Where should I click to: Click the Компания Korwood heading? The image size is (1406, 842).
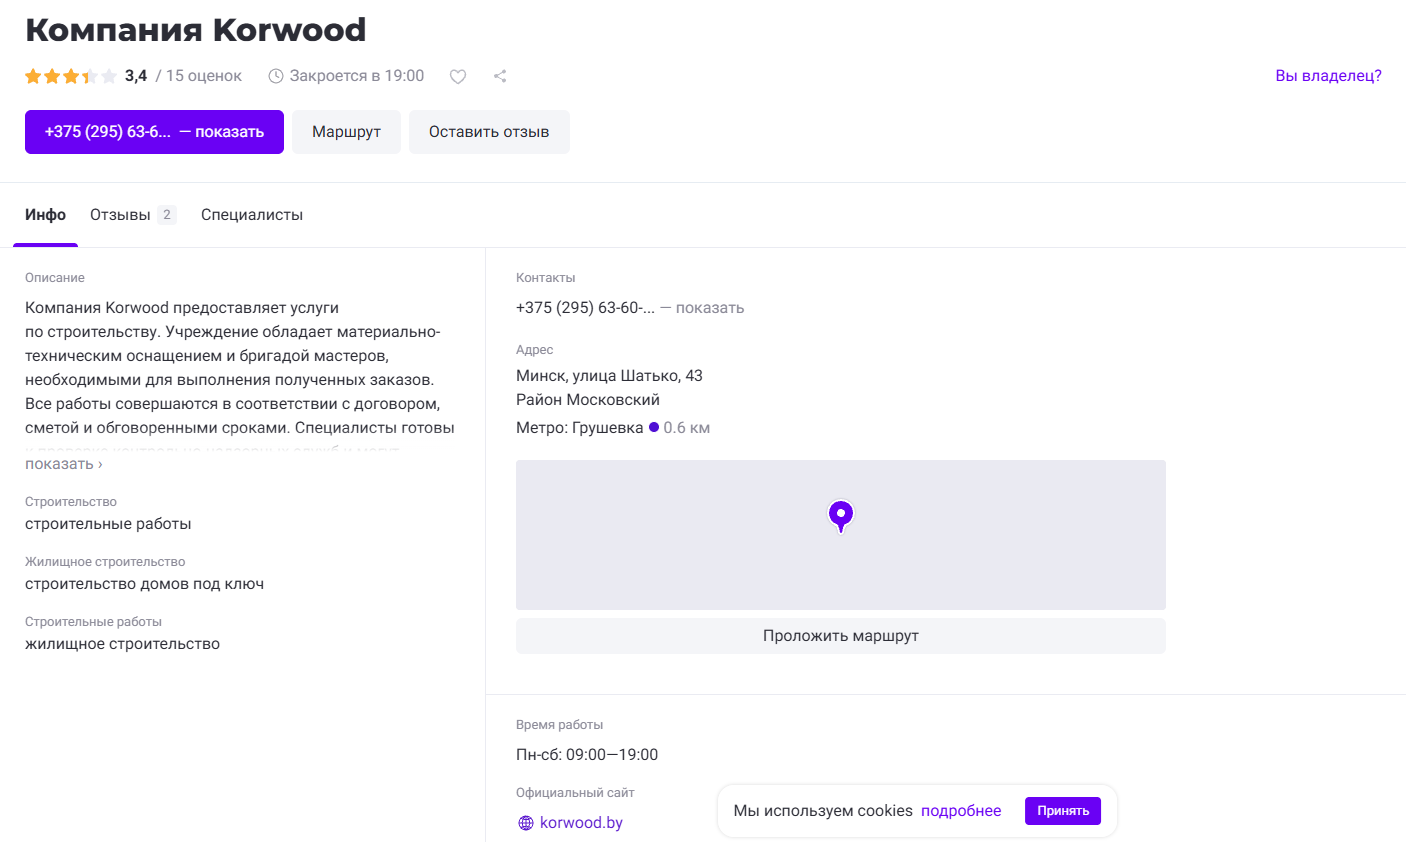pos(196,30)
